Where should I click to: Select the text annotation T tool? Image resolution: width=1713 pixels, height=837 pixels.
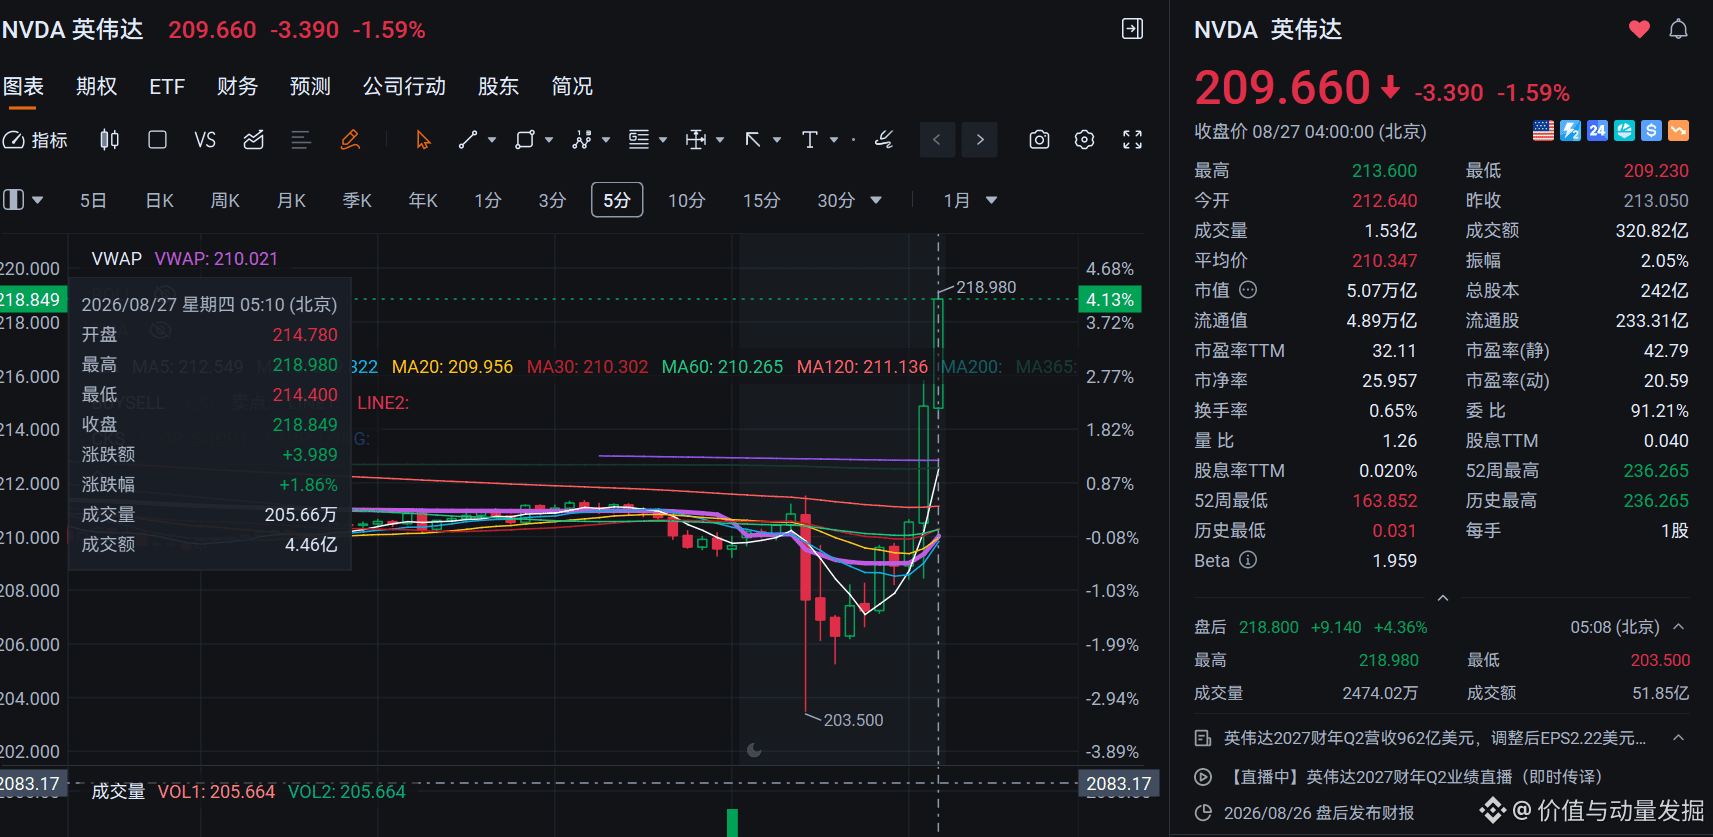(x=810, y=140)
